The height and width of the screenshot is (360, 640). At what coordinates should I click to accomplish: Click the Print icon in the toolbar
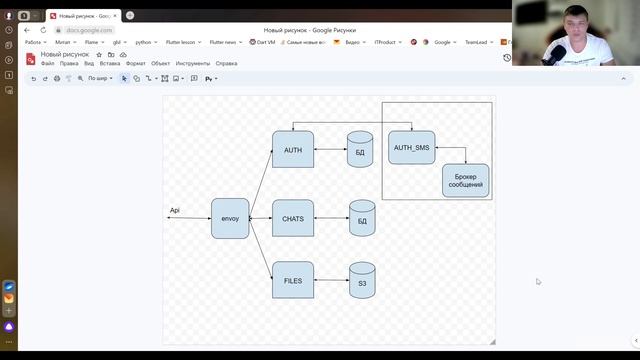(x=57, y=78)
